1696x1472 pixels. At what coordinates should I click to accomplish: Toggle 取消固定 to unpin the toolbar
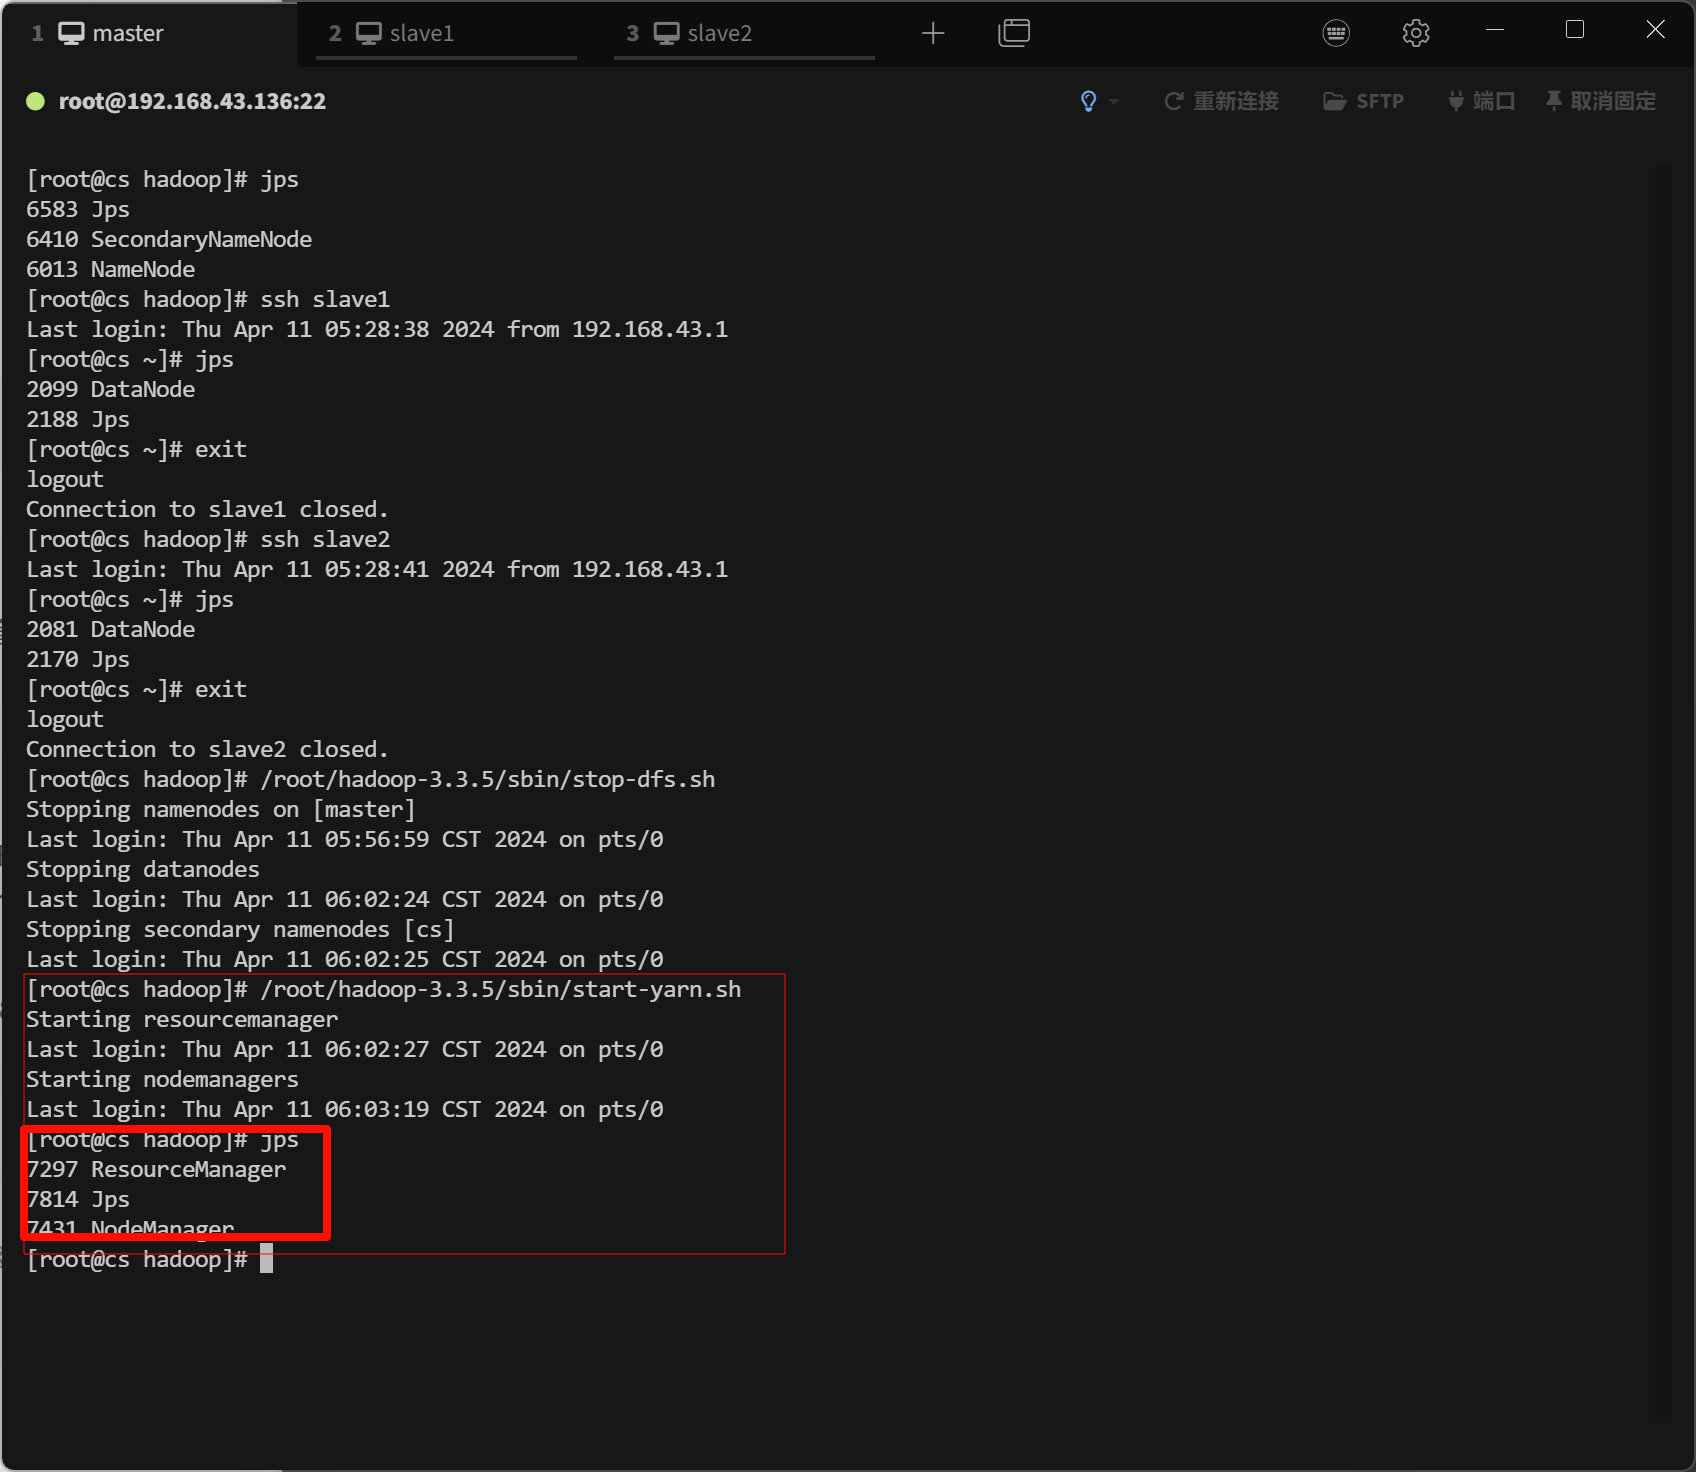(1601, 101)
